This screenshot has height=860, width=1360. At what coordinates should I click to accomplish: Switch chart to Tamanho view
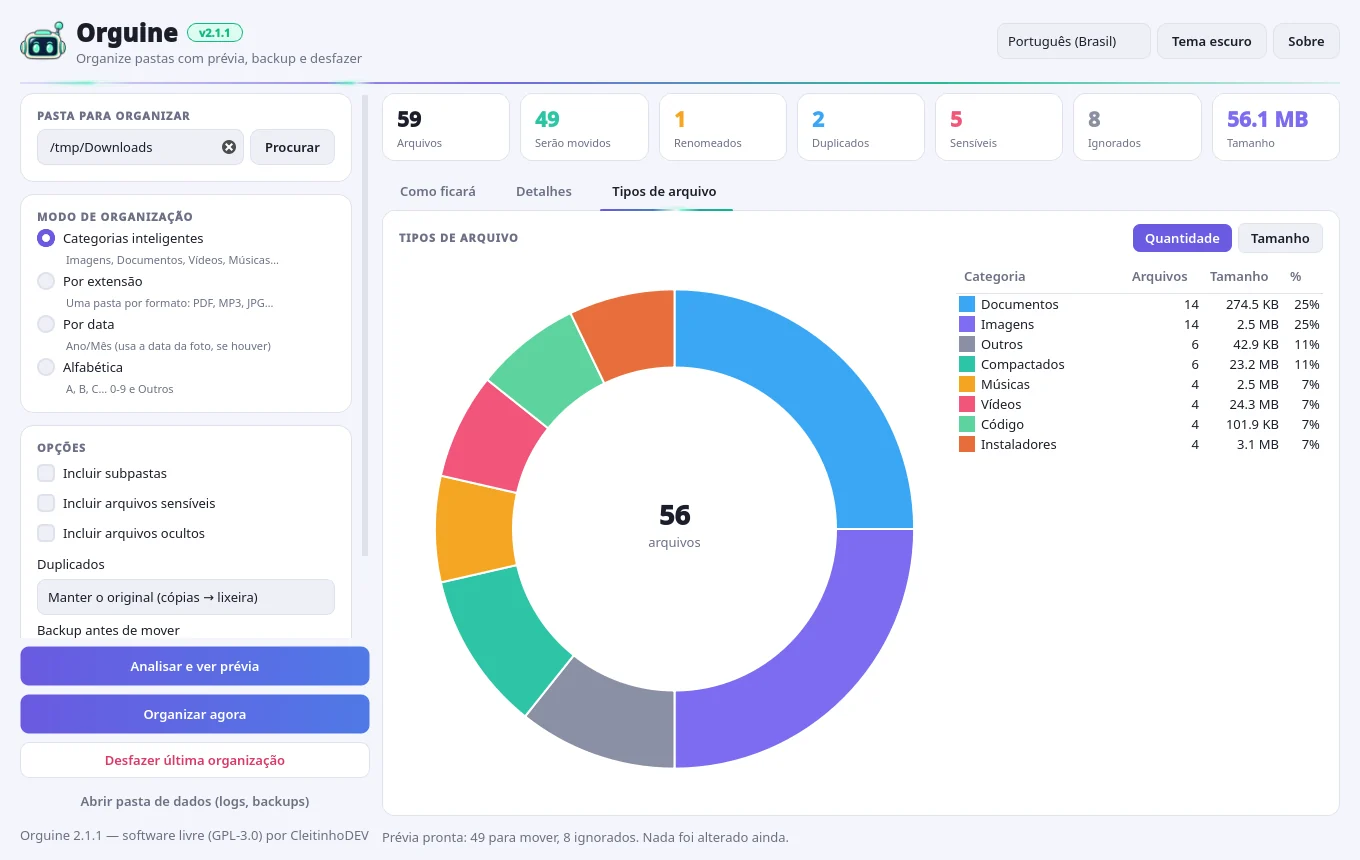[1280, 238]
